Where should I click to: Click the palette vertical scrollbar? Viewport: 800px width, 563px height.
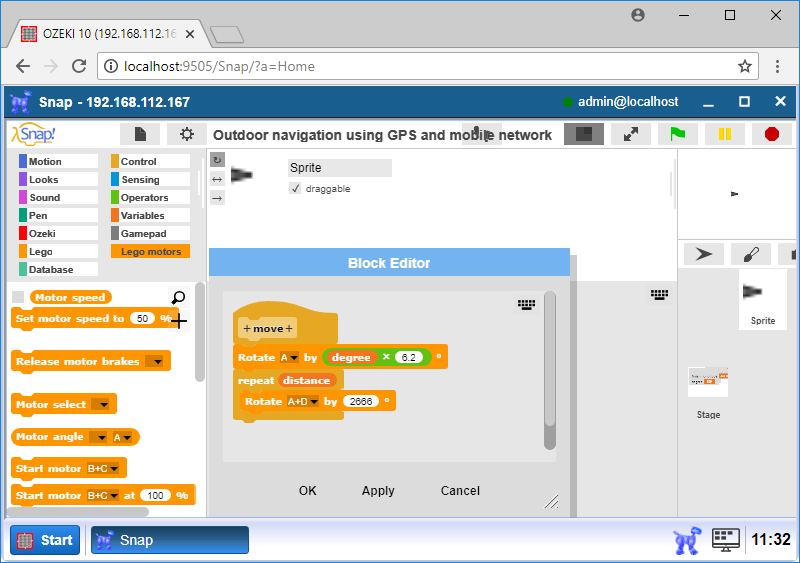click(x=200, y=332)
